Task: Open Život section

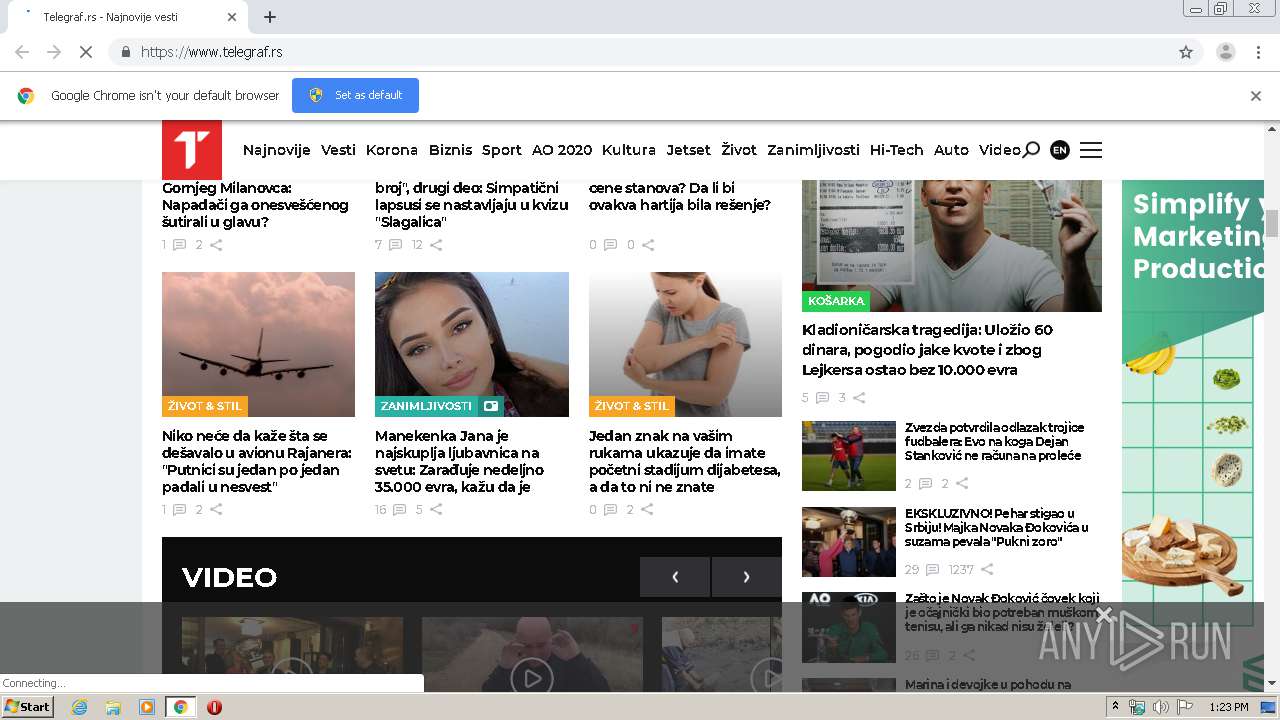Action: click(x=739, y=150)
